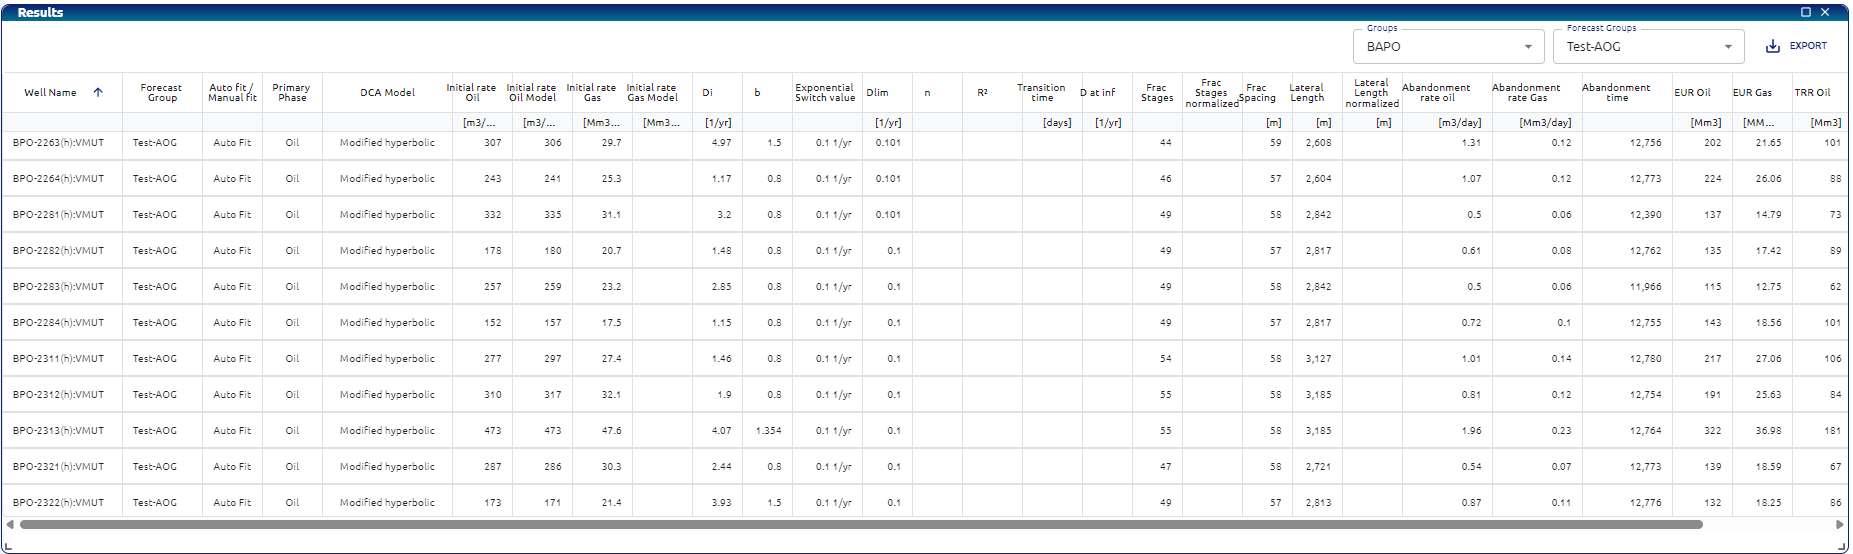Close the Results panel
Screen dimensions: 1853x554
(1825, 12)
